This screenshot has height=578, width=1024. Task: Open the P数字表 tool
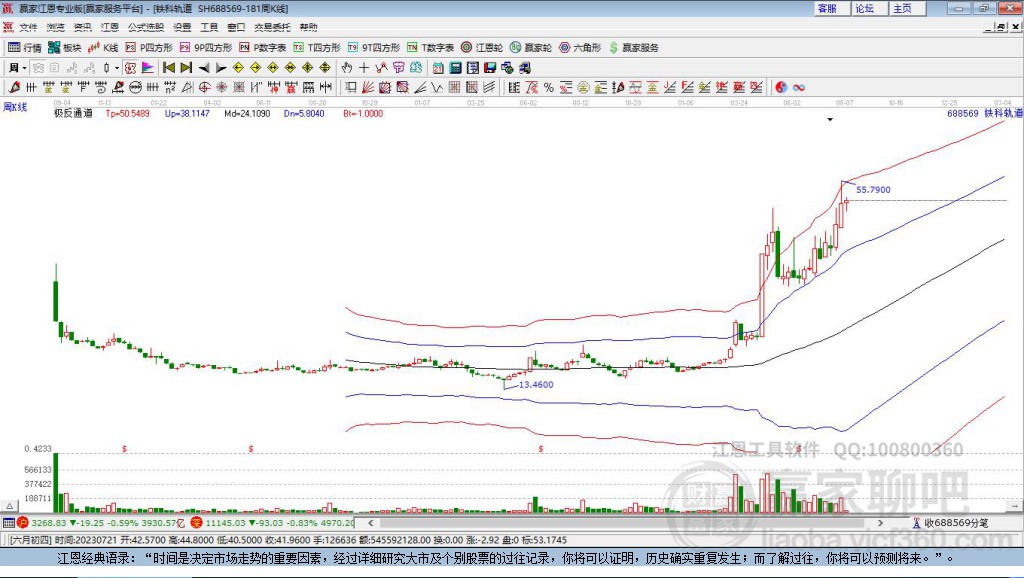(263, 48)
